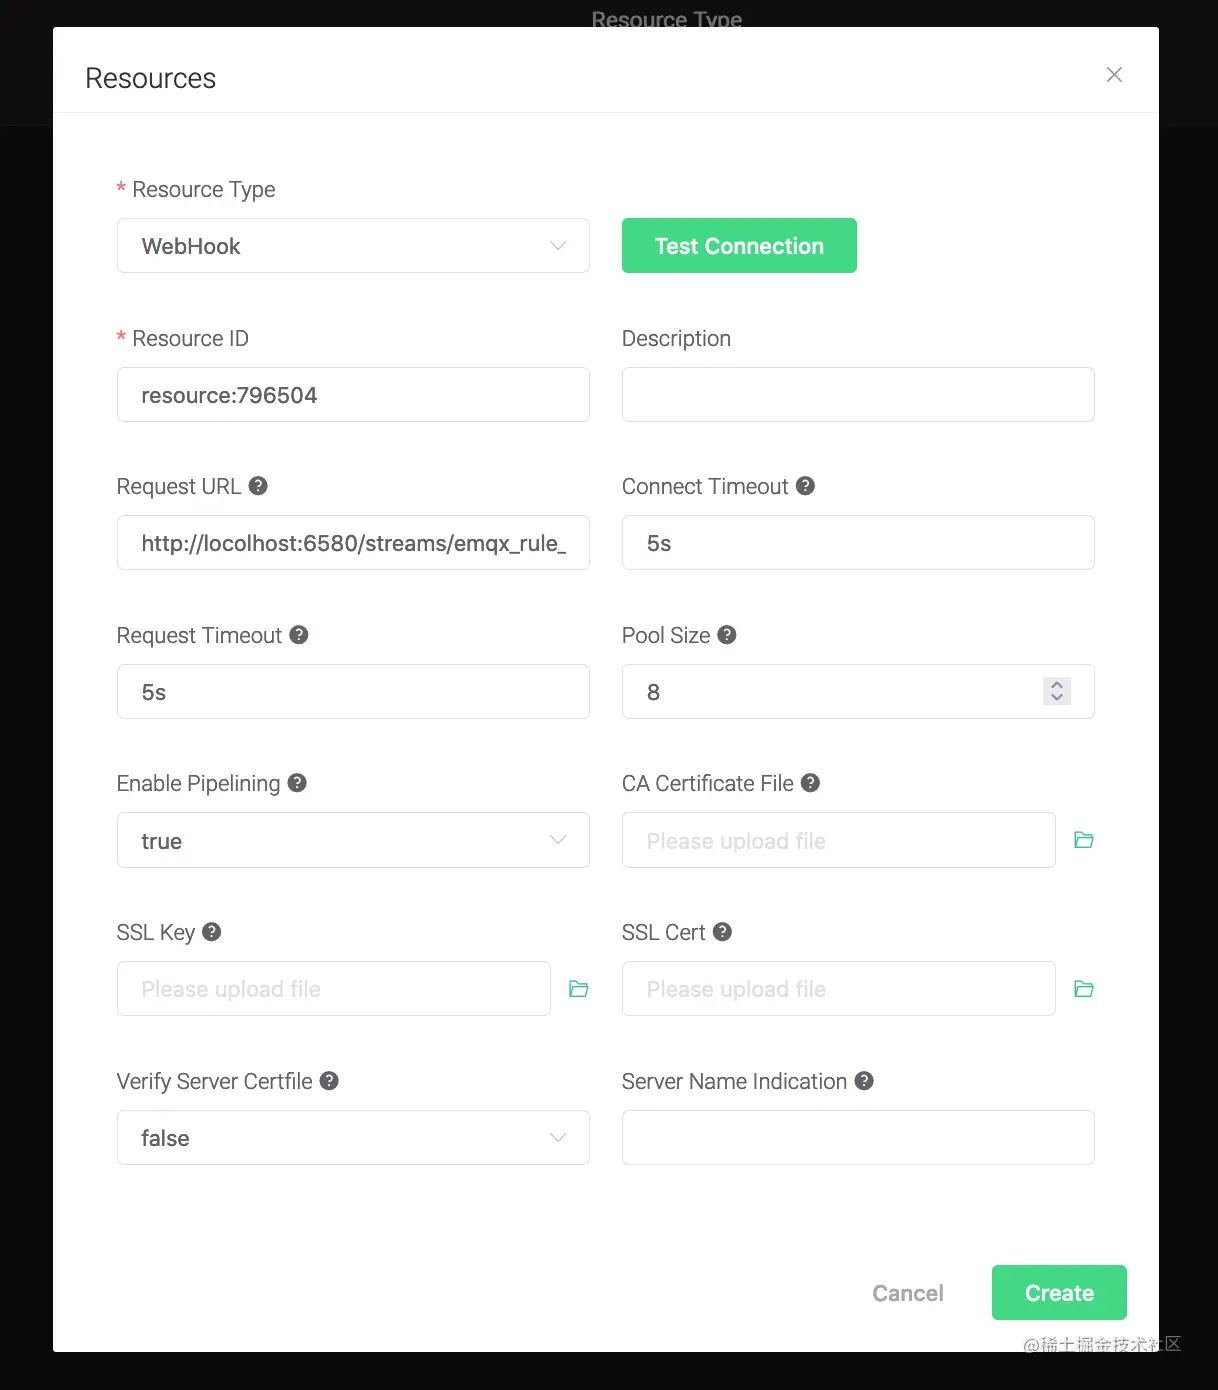Click the SSL Cert help icon
This screenshot has width=1218, height=1390.
tap(723, 931)
